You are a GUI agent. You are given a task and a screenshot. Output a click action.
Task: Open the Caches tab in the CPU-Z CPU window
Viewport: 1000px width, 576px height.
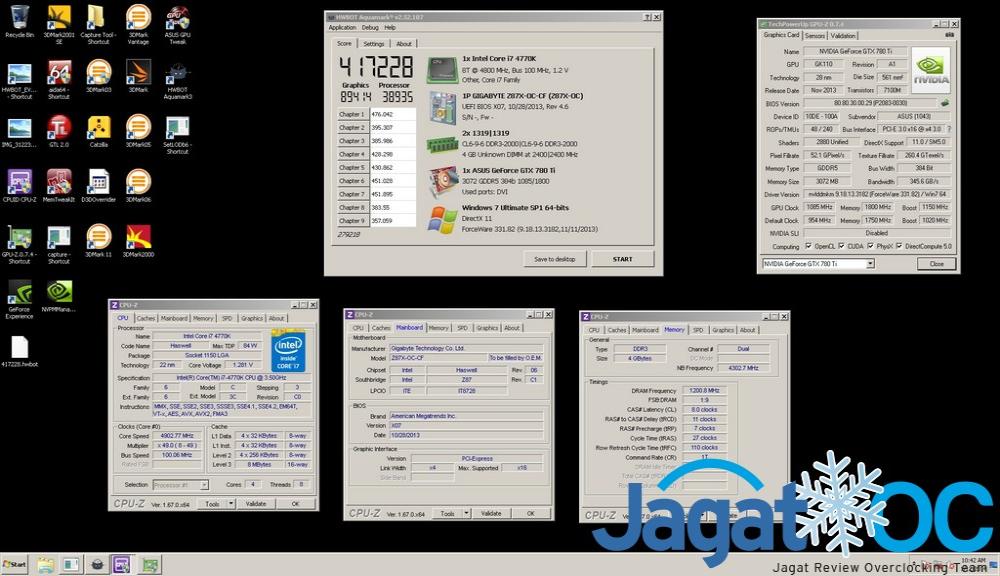pos(146,318)
